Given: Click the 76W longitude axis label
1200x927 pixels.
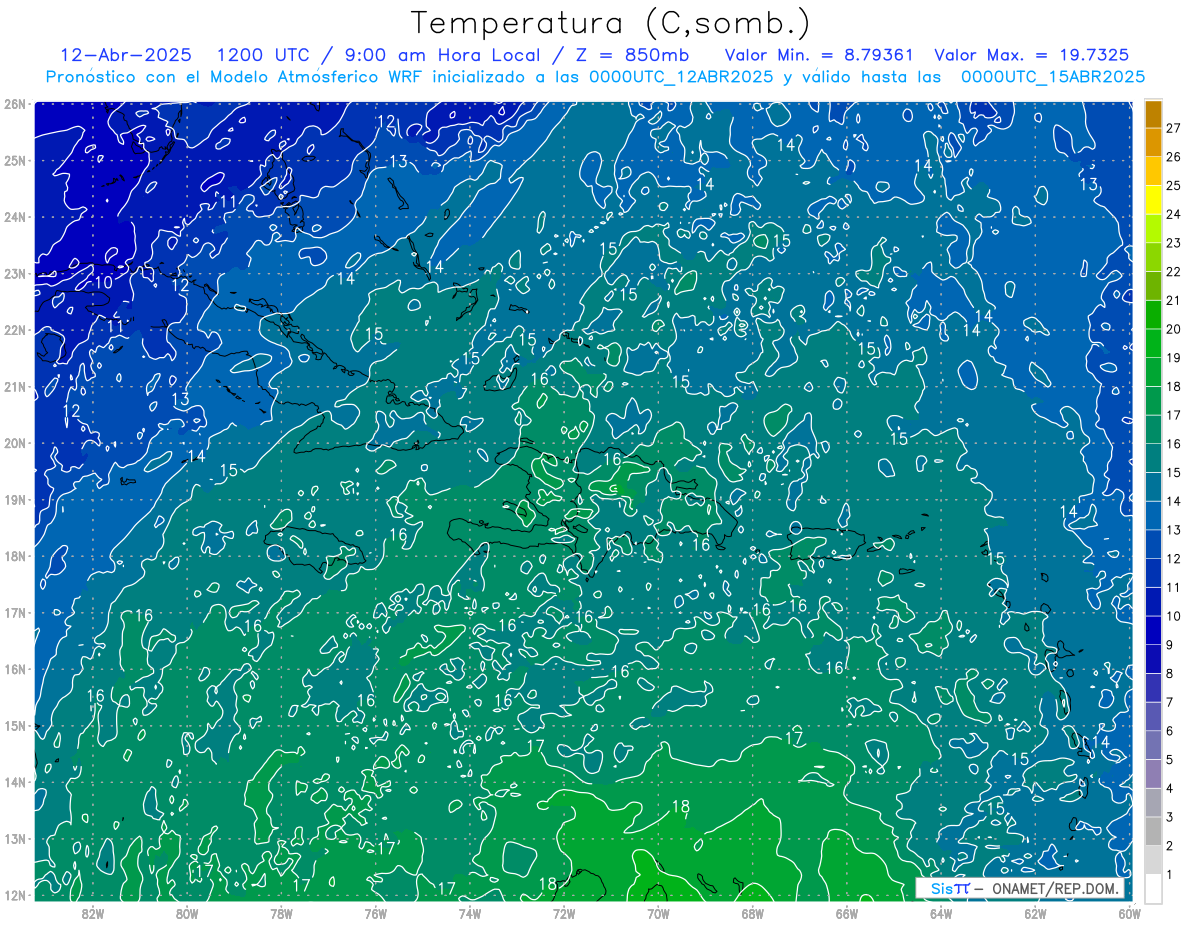Looking at the screenshot, I should tap(375, 913).
